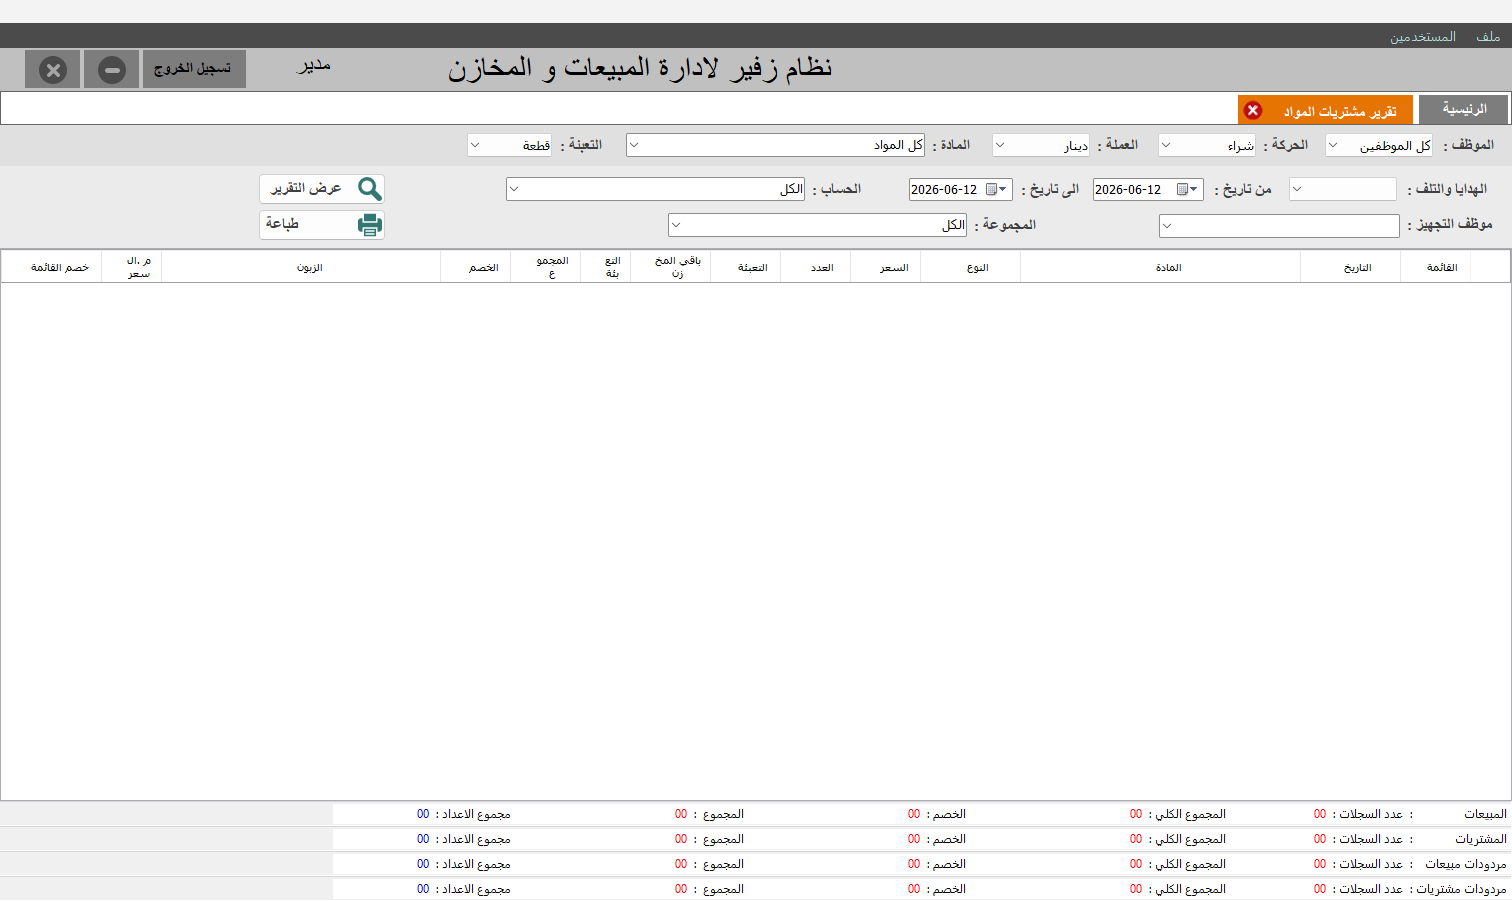Viewport: 1512px width, 901px height.
Task: Click the مردودات مشتريات summary row label
Action: (1461, 889)
